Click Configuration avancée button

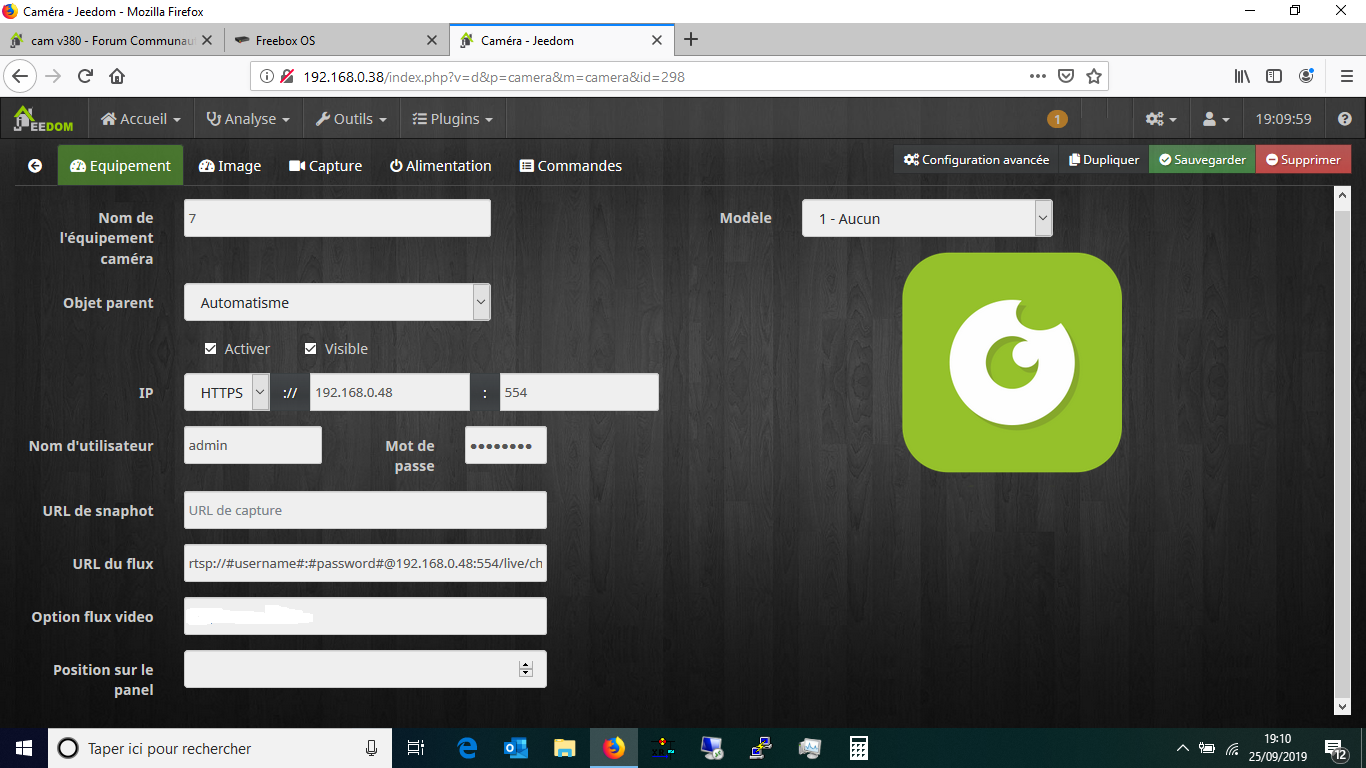point(976,159)
